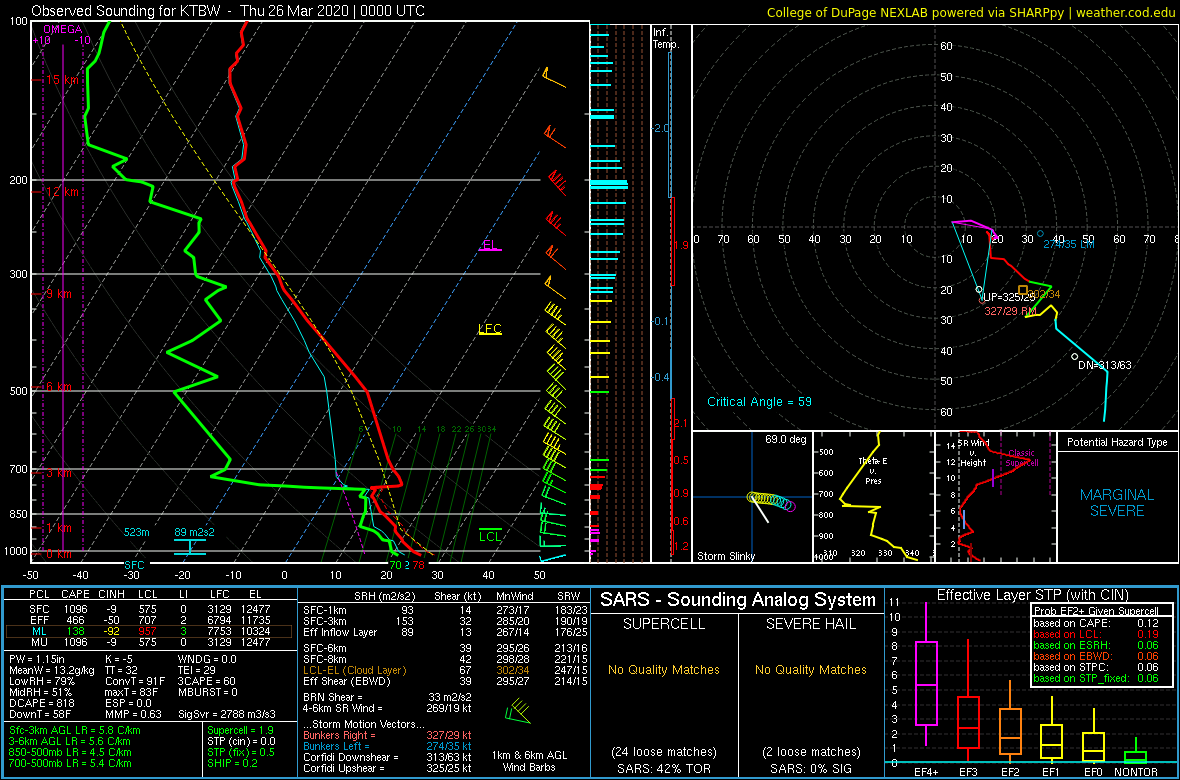Viewport: 1180px width, 780px height.
Task: Click the 1km & 6km AGL wind barb icon
Action: pos(519,709)
